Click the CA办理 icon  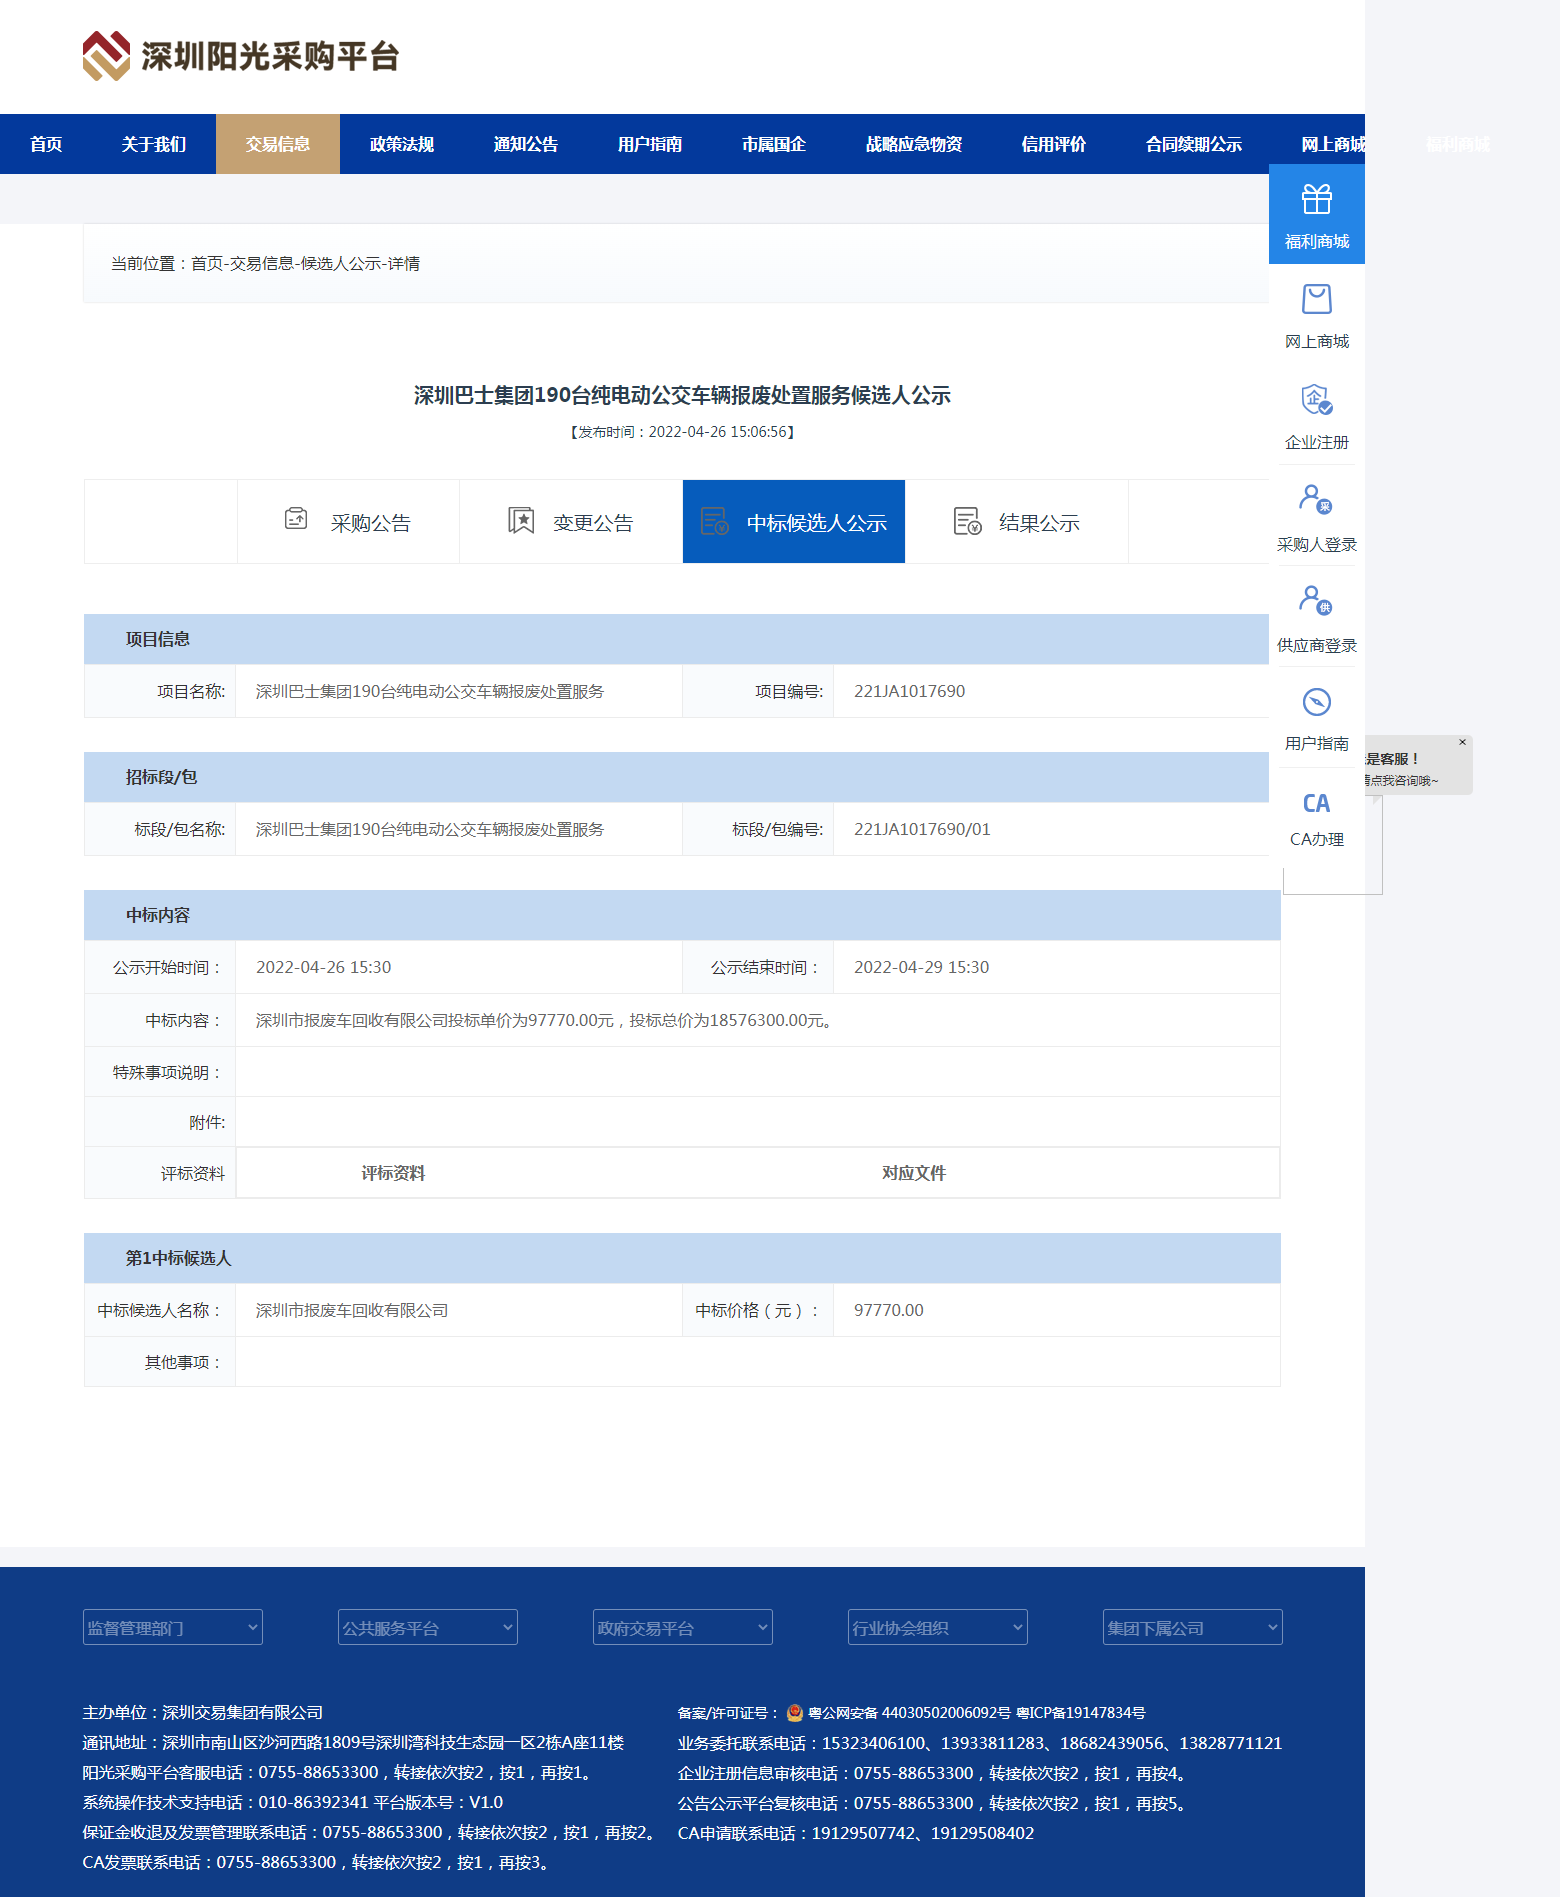(1317, 803)
